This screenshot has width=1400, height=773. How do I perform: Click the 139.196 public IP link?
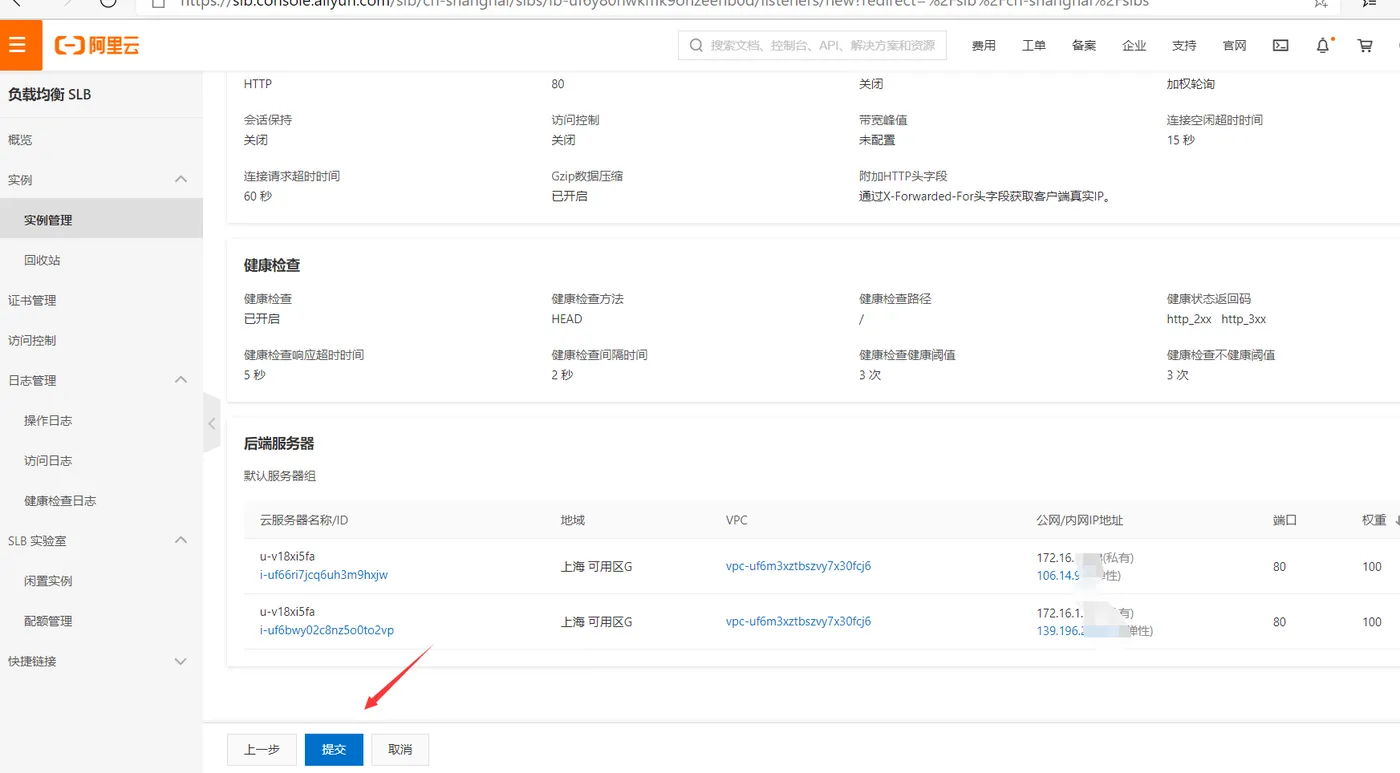(1061, 631)
